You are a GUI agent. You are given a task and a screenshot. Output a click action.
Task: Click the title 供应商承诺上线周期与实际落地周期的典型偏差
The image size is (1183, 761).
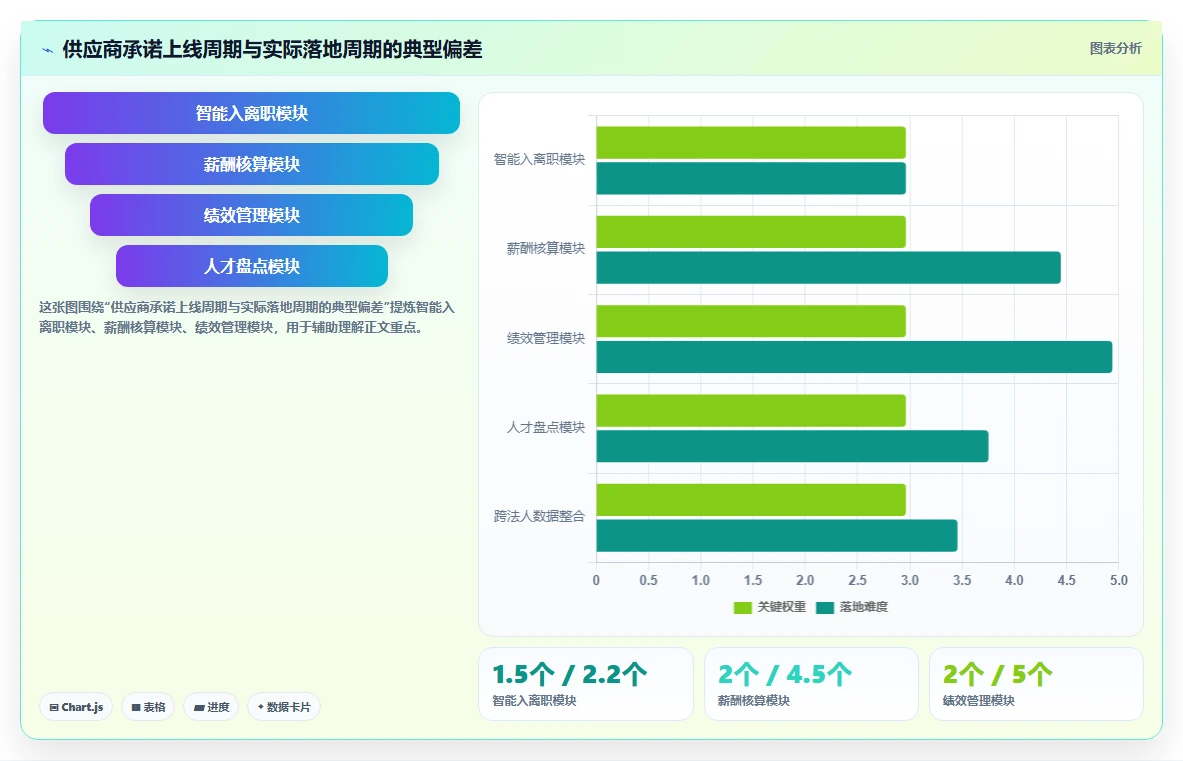coord(272,49)
